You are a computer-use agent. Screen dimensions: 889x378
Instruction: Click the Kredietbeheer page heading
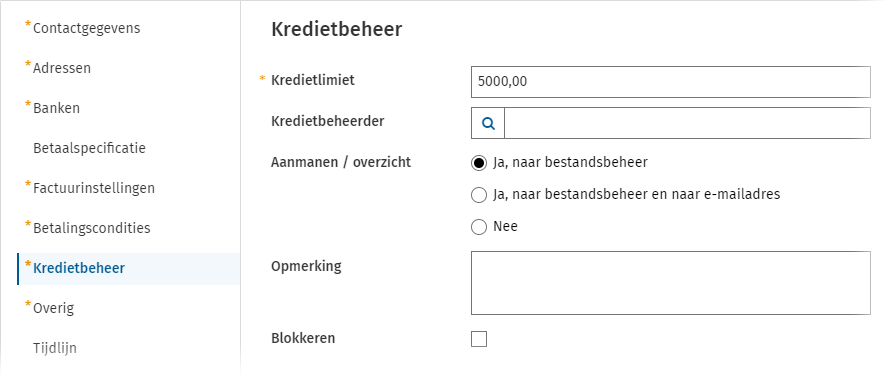[x=337, y=29]
